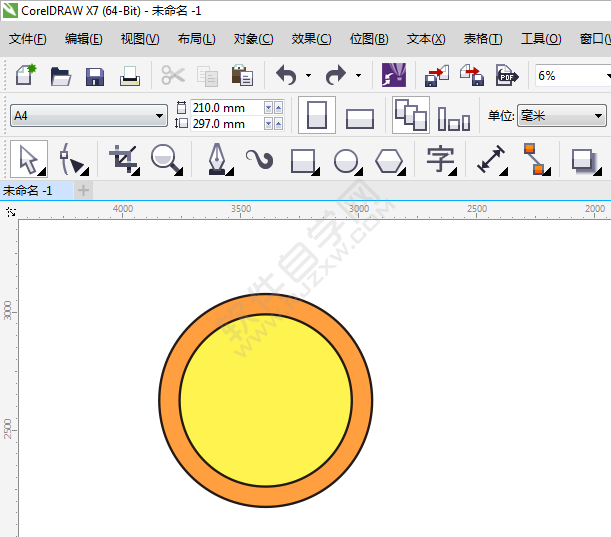Activate the Zoom magnifier tool
Screen dimensions: 611x537
pos(165,159)
